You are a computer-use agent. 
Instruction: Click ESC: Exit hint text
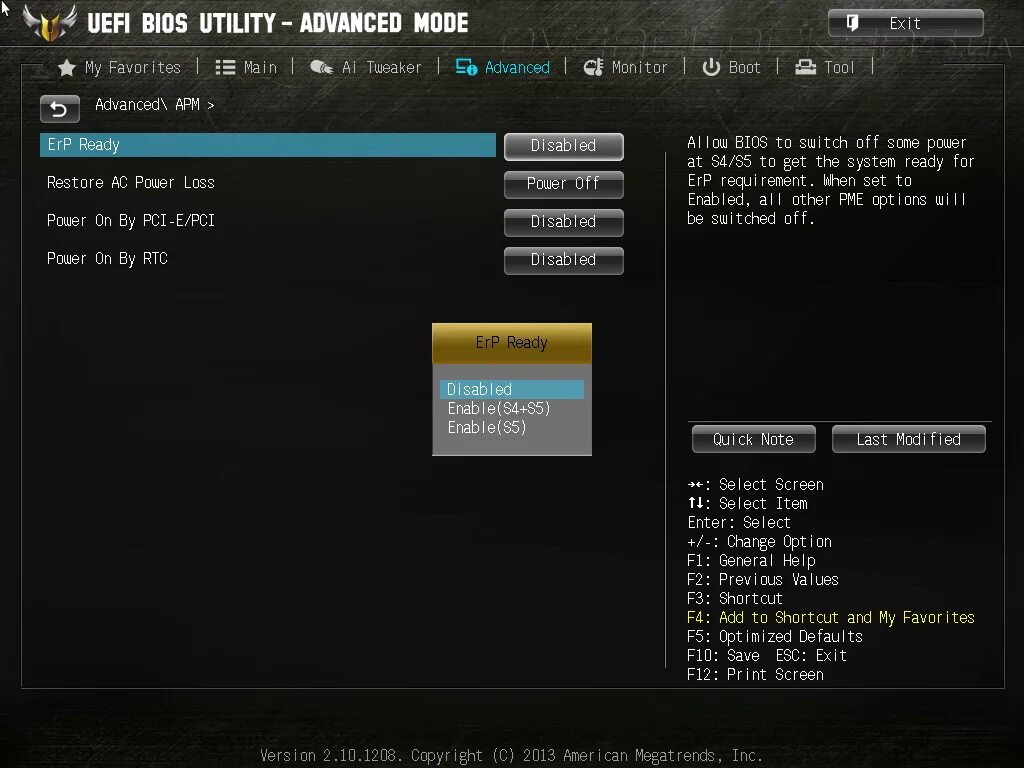[x=811, y=656]
